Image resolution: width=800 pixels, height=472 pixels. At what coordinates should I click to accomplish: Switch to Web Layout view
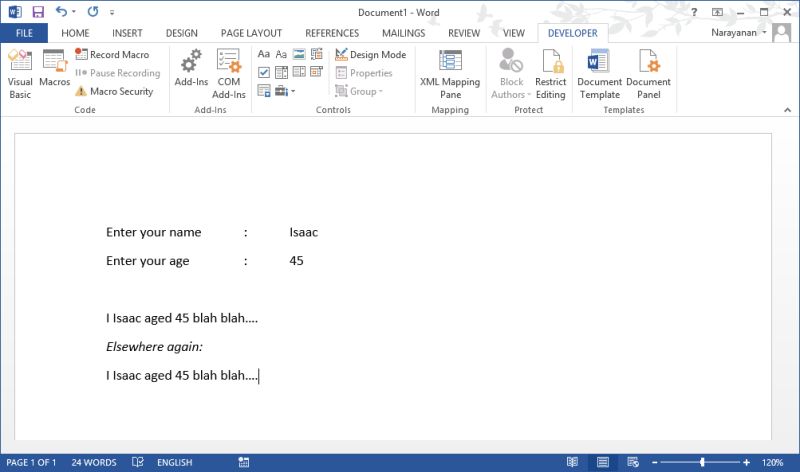coord(633,462)
